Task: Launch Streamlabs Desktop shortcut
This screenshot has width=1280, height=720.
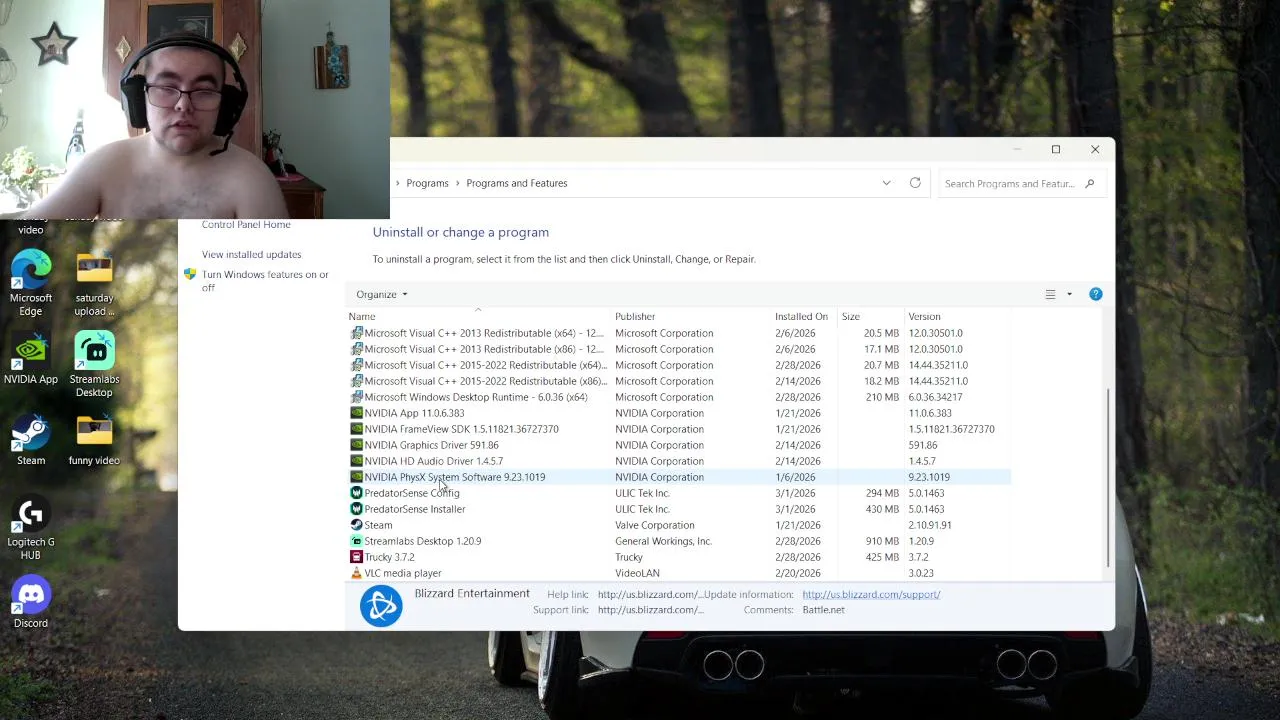Action: pyautogui.click(x=94, y=364)
